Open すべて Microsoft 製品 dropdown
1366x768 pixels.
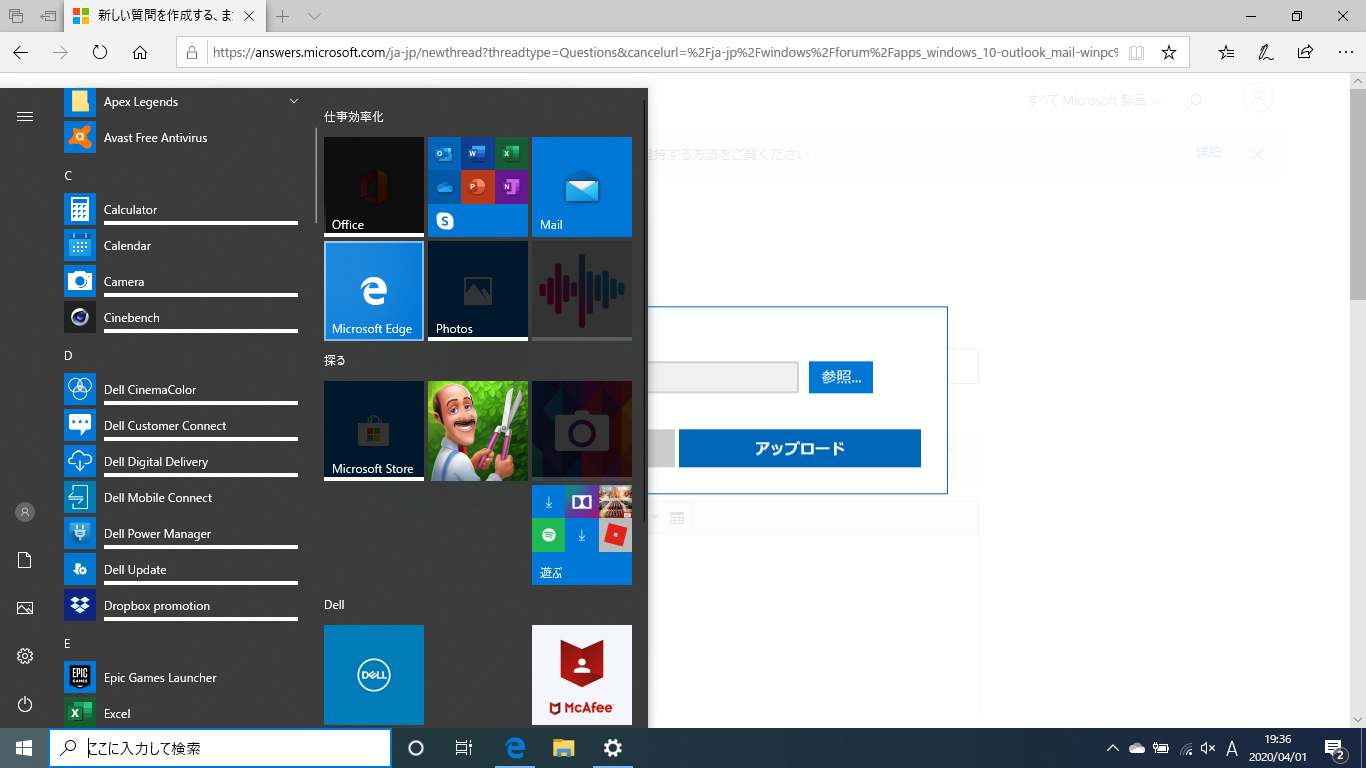pyautogui.click(x=1095, y=101)
